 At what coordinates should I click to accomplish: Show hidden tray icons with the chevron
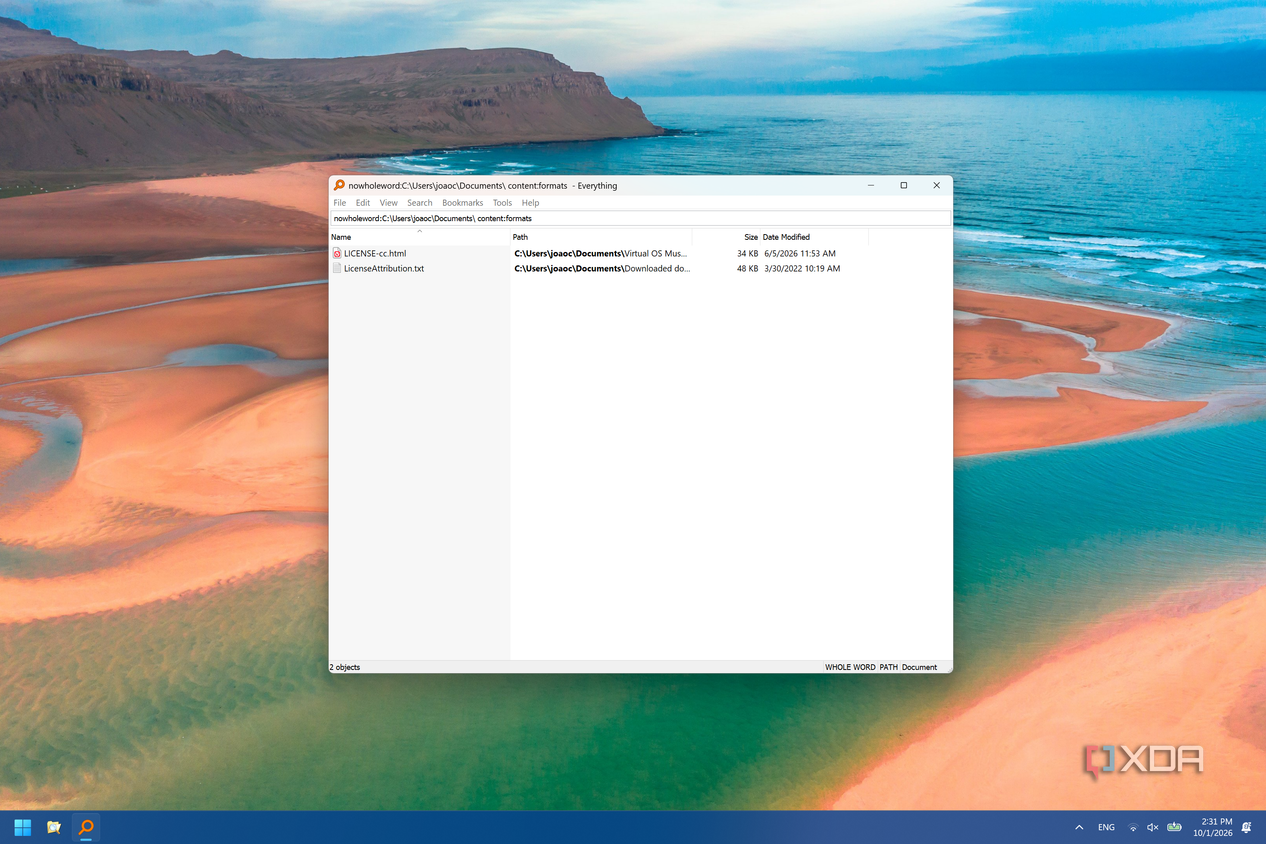point(1079,827)
